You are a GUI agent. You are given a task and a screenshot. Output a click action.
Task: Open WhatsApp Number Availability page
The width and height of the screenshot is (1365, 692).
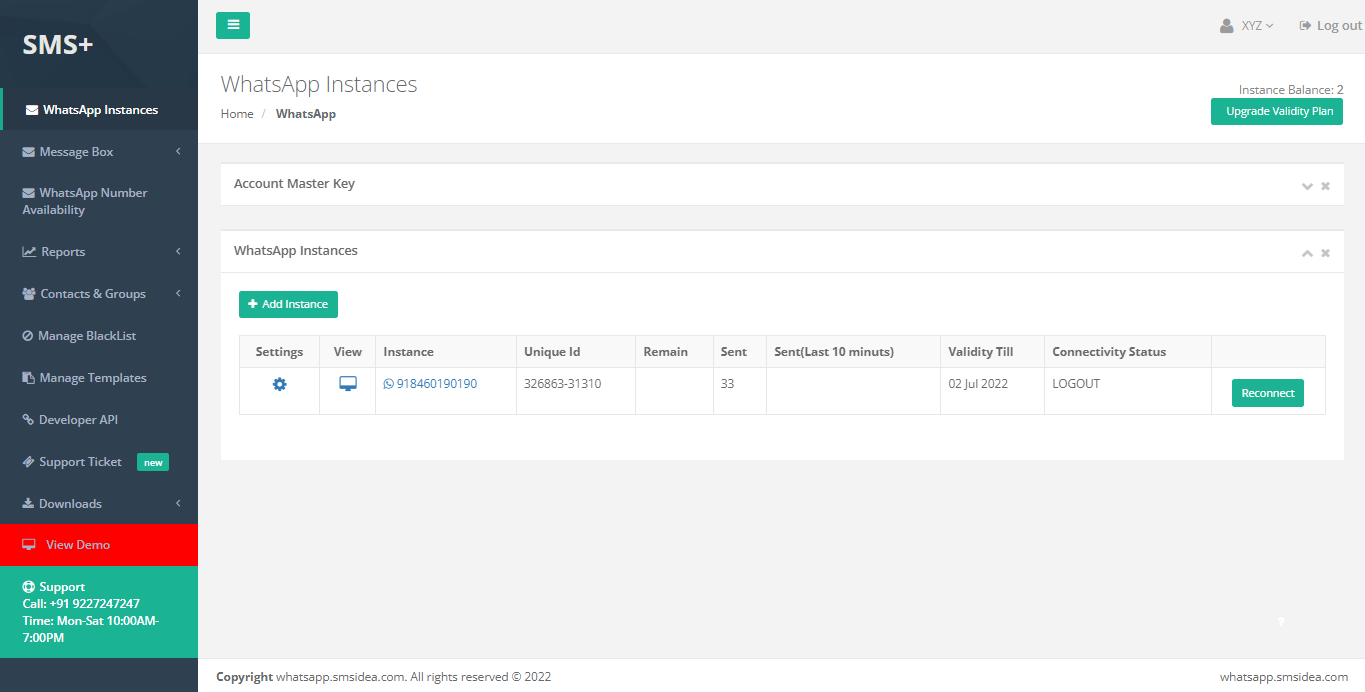[x=99, y=201]
